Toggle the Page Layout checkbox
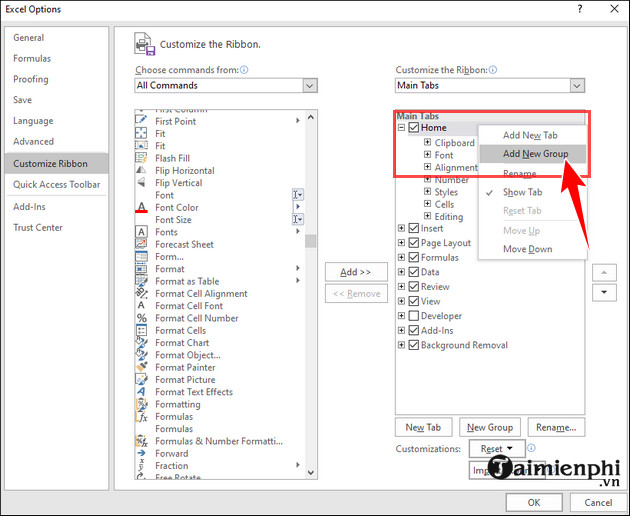 [x=413, y=243]
